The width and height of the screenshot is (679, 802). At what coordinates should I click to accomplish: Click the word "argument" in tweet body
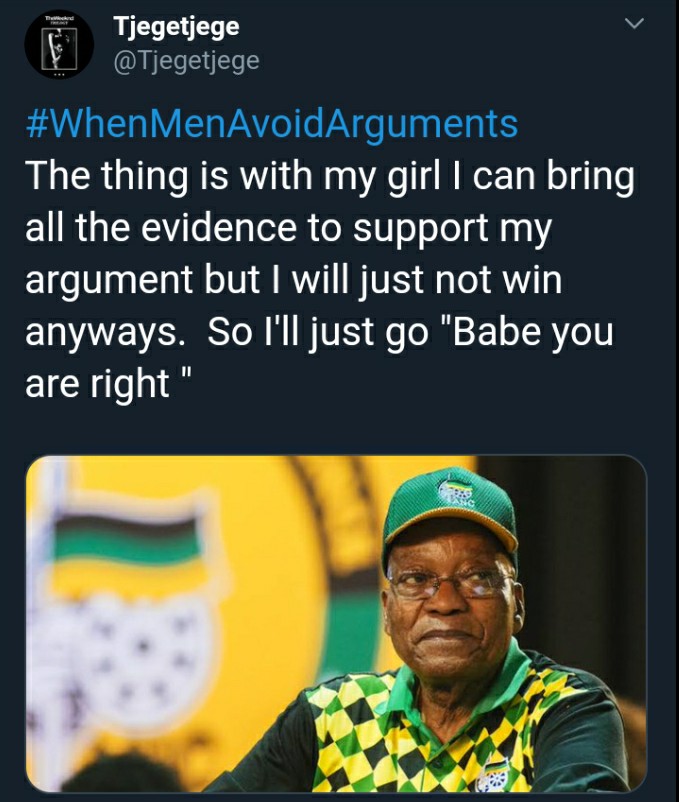click(109, 281)
